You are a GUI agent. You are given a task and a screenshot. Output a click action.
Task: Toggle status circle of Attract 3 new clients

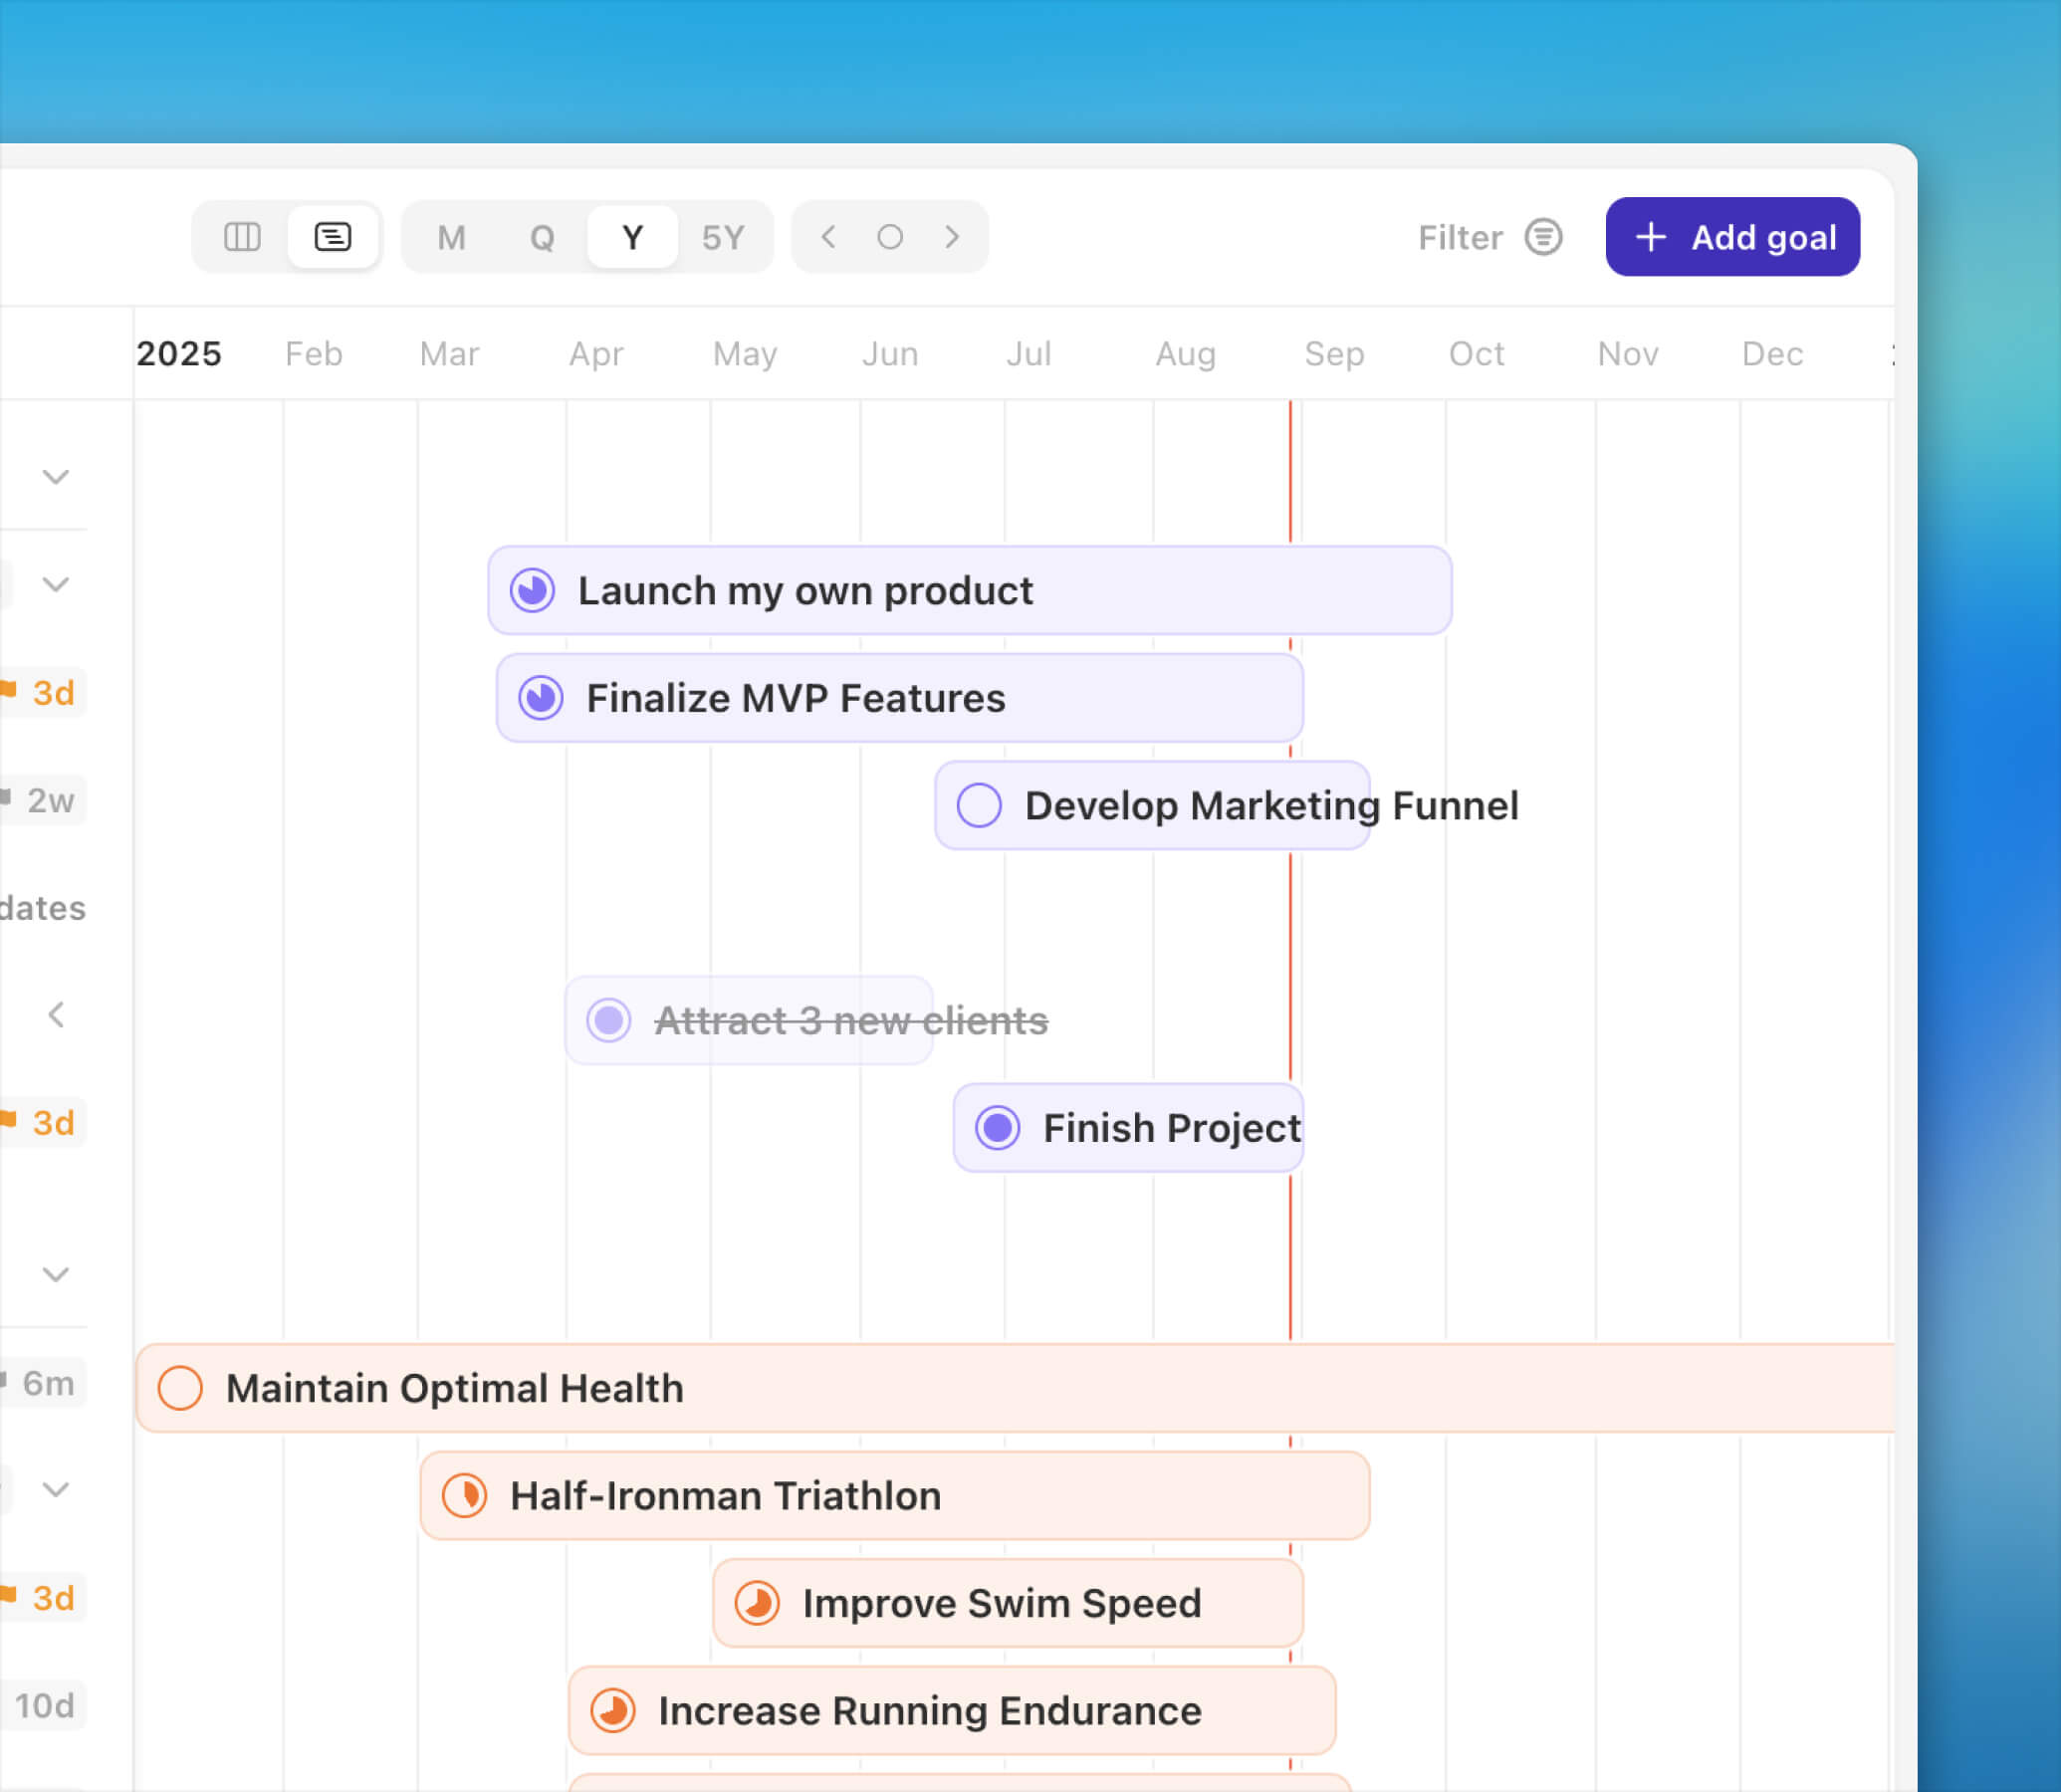(608, 1020)
